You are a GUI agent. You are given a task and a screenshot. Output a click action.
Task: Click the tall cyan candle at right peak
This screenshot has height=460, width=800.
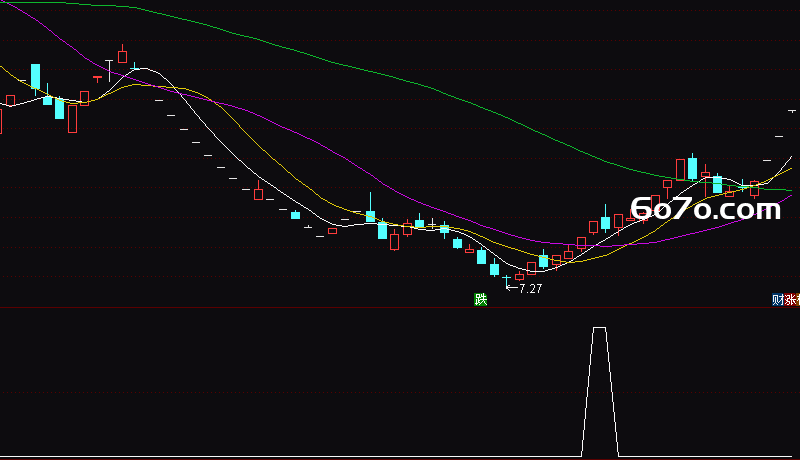click(x=692, y=167)
